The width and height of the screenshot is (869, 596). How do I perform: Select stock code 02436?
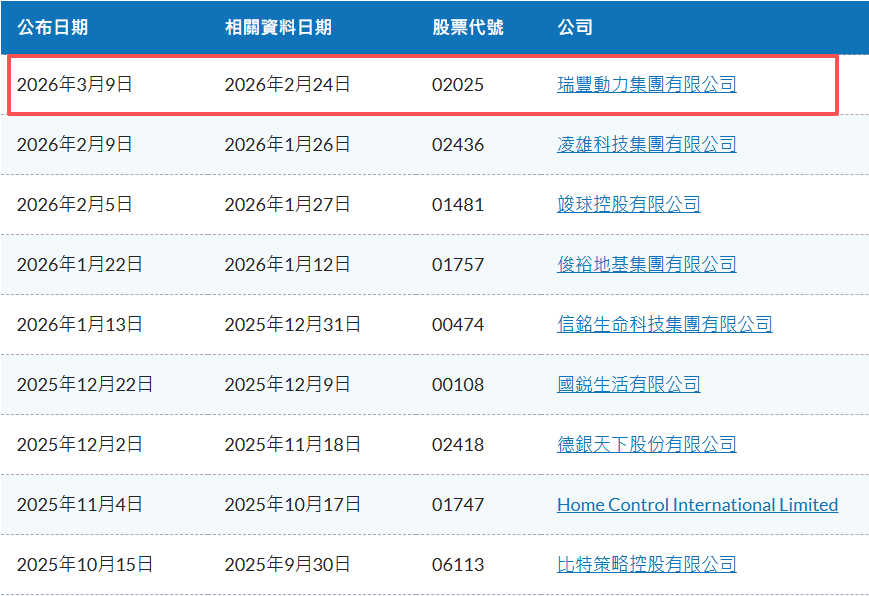click(458, 145)
